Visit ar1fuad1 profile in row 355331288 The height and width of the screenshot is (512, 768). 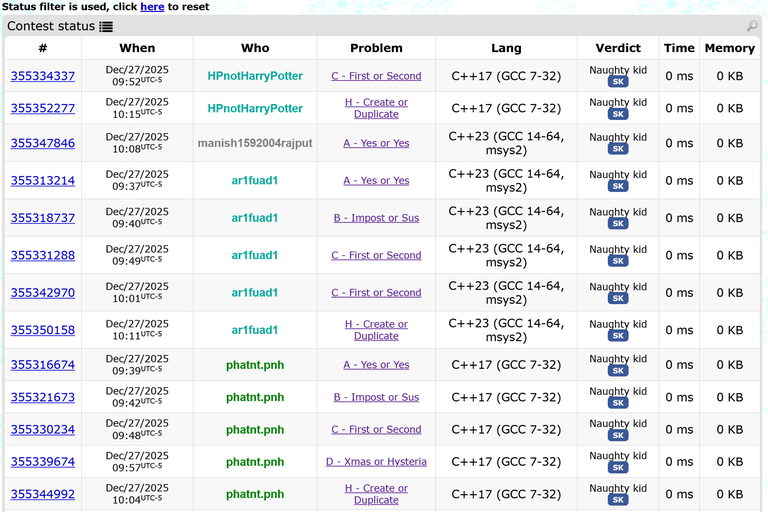[x=255, y=255]
